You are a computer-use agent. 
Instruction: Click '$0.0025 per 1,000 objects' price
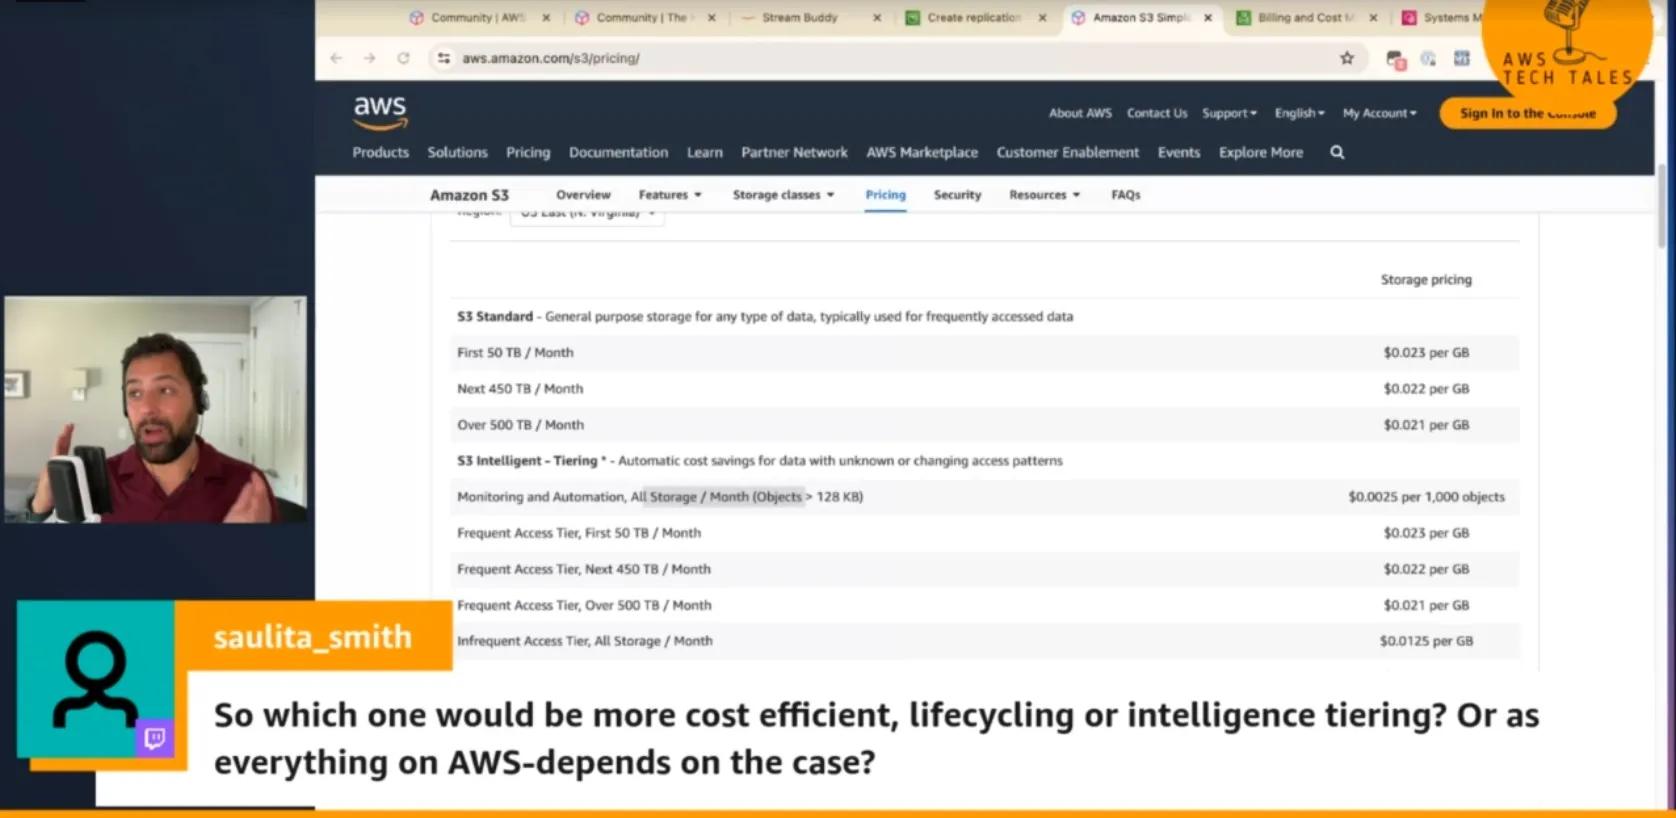(1426, 497)
